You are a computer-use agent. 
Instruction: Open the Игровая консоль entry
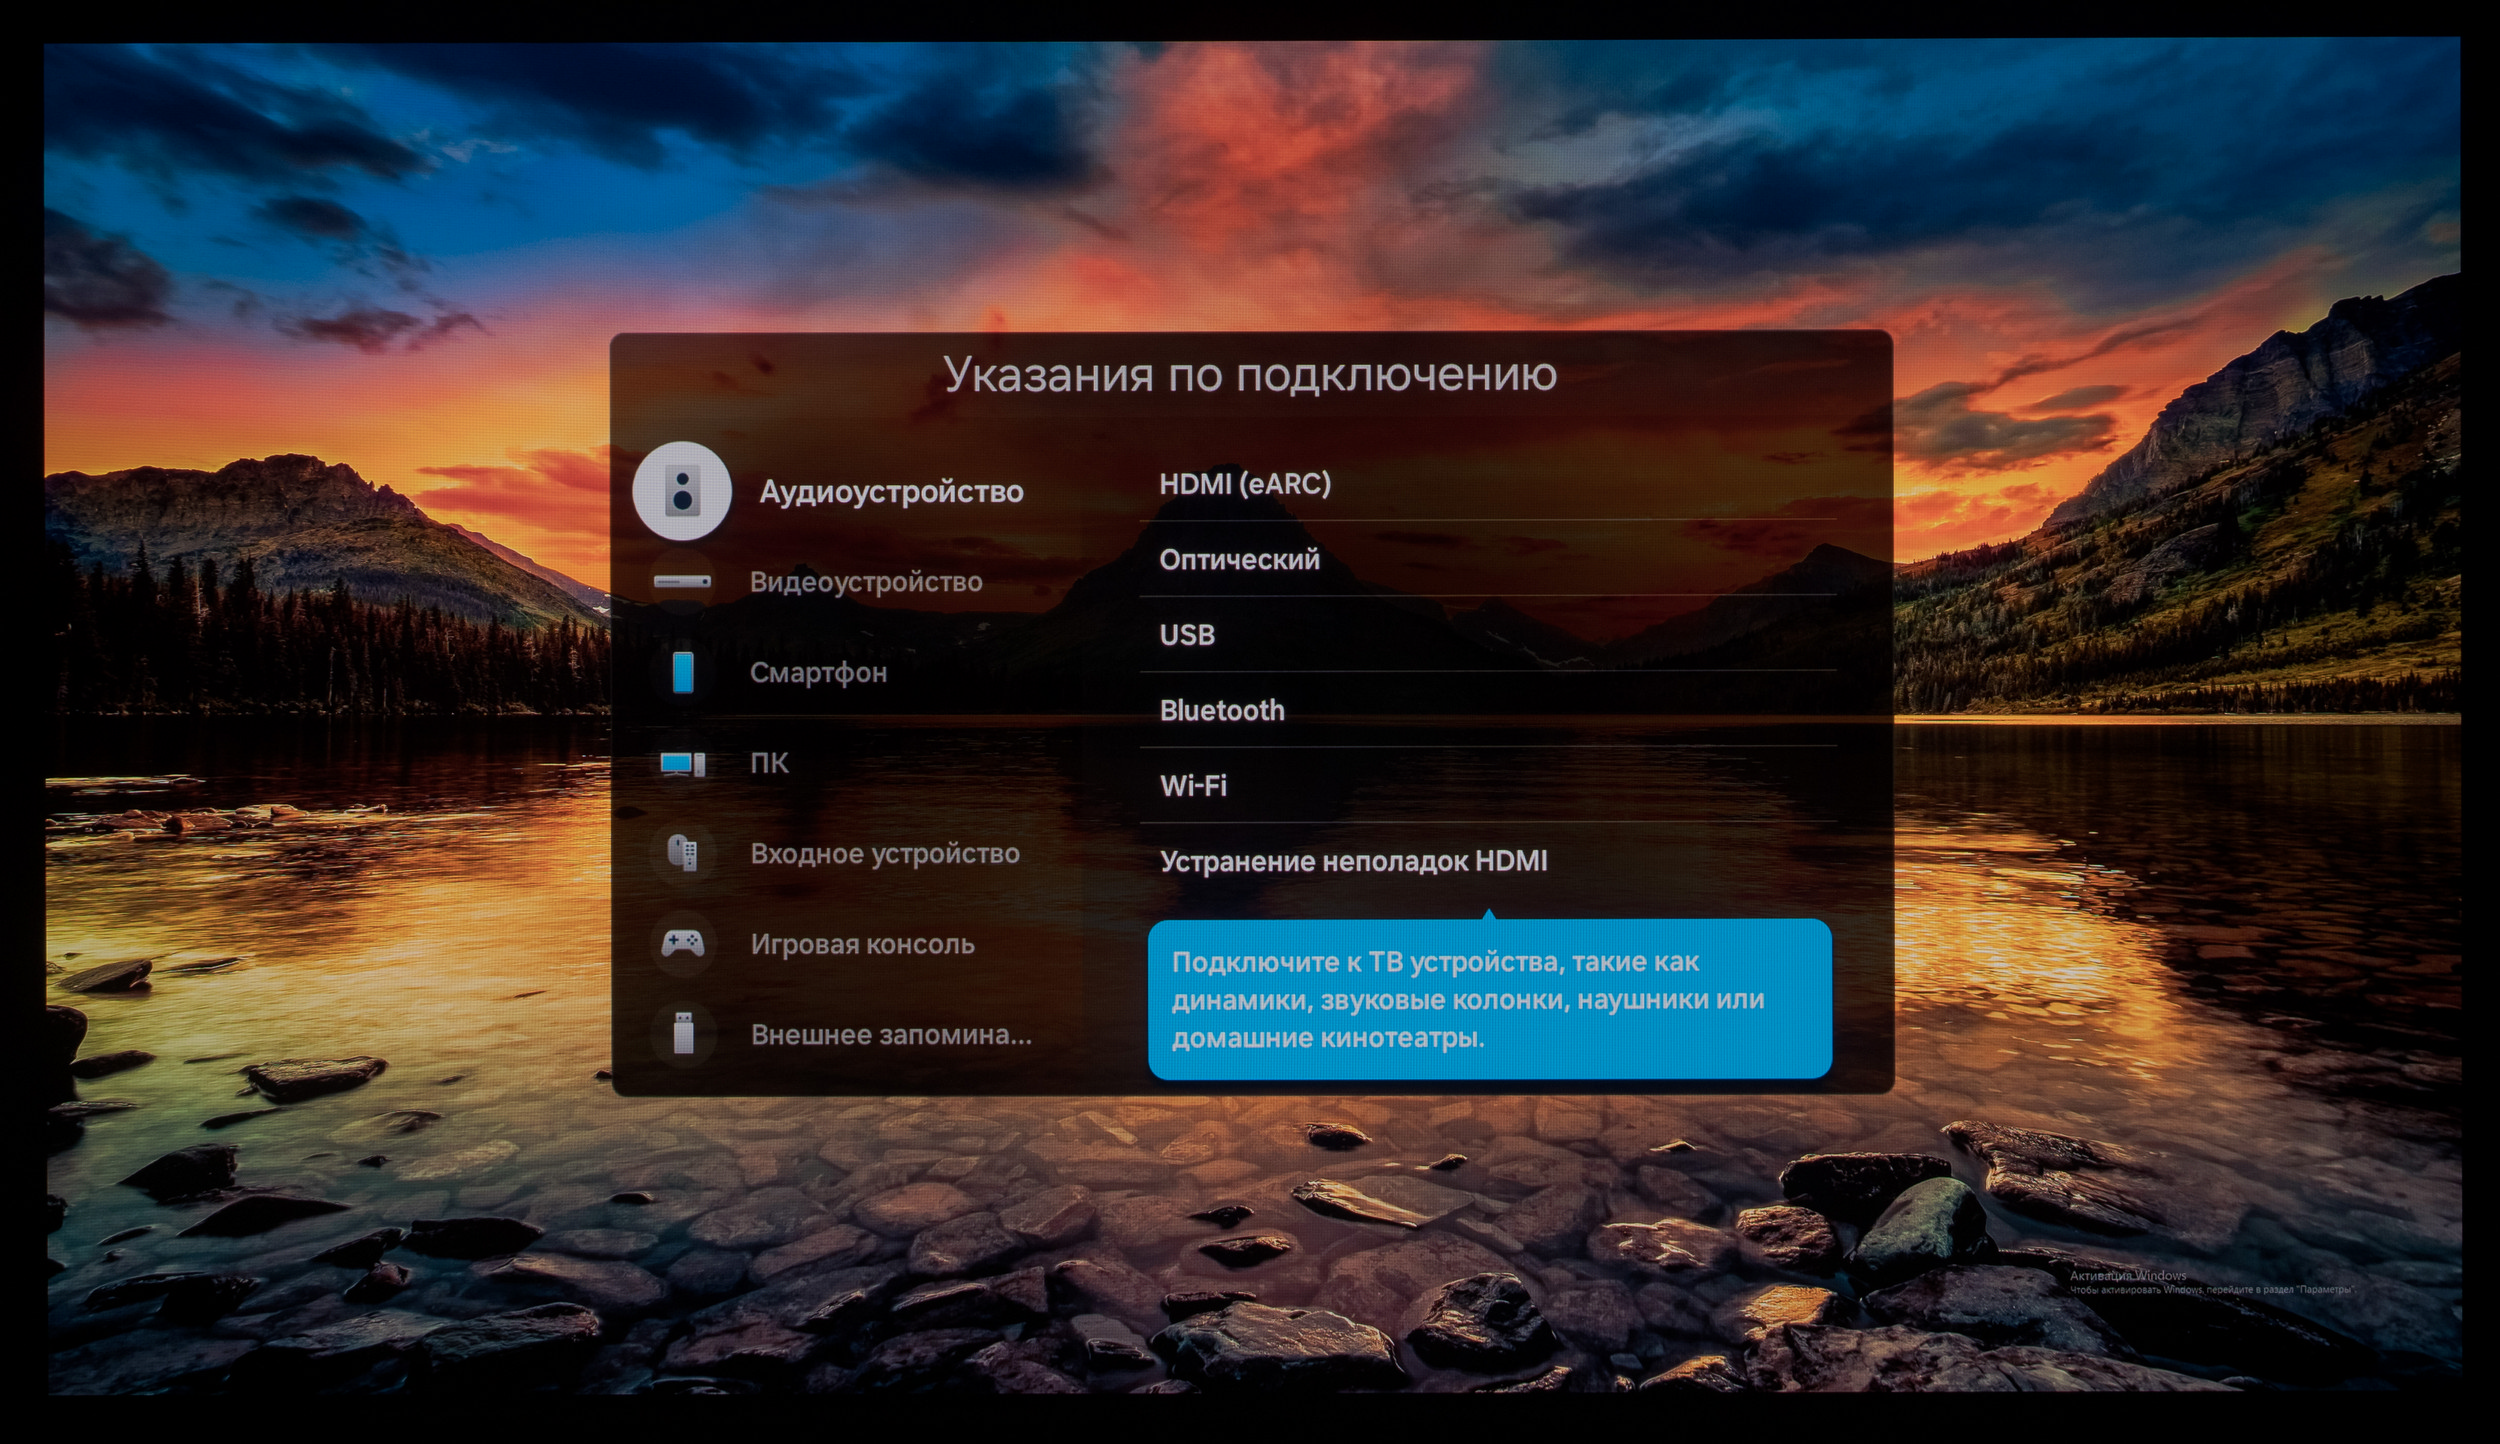point(862,944)
